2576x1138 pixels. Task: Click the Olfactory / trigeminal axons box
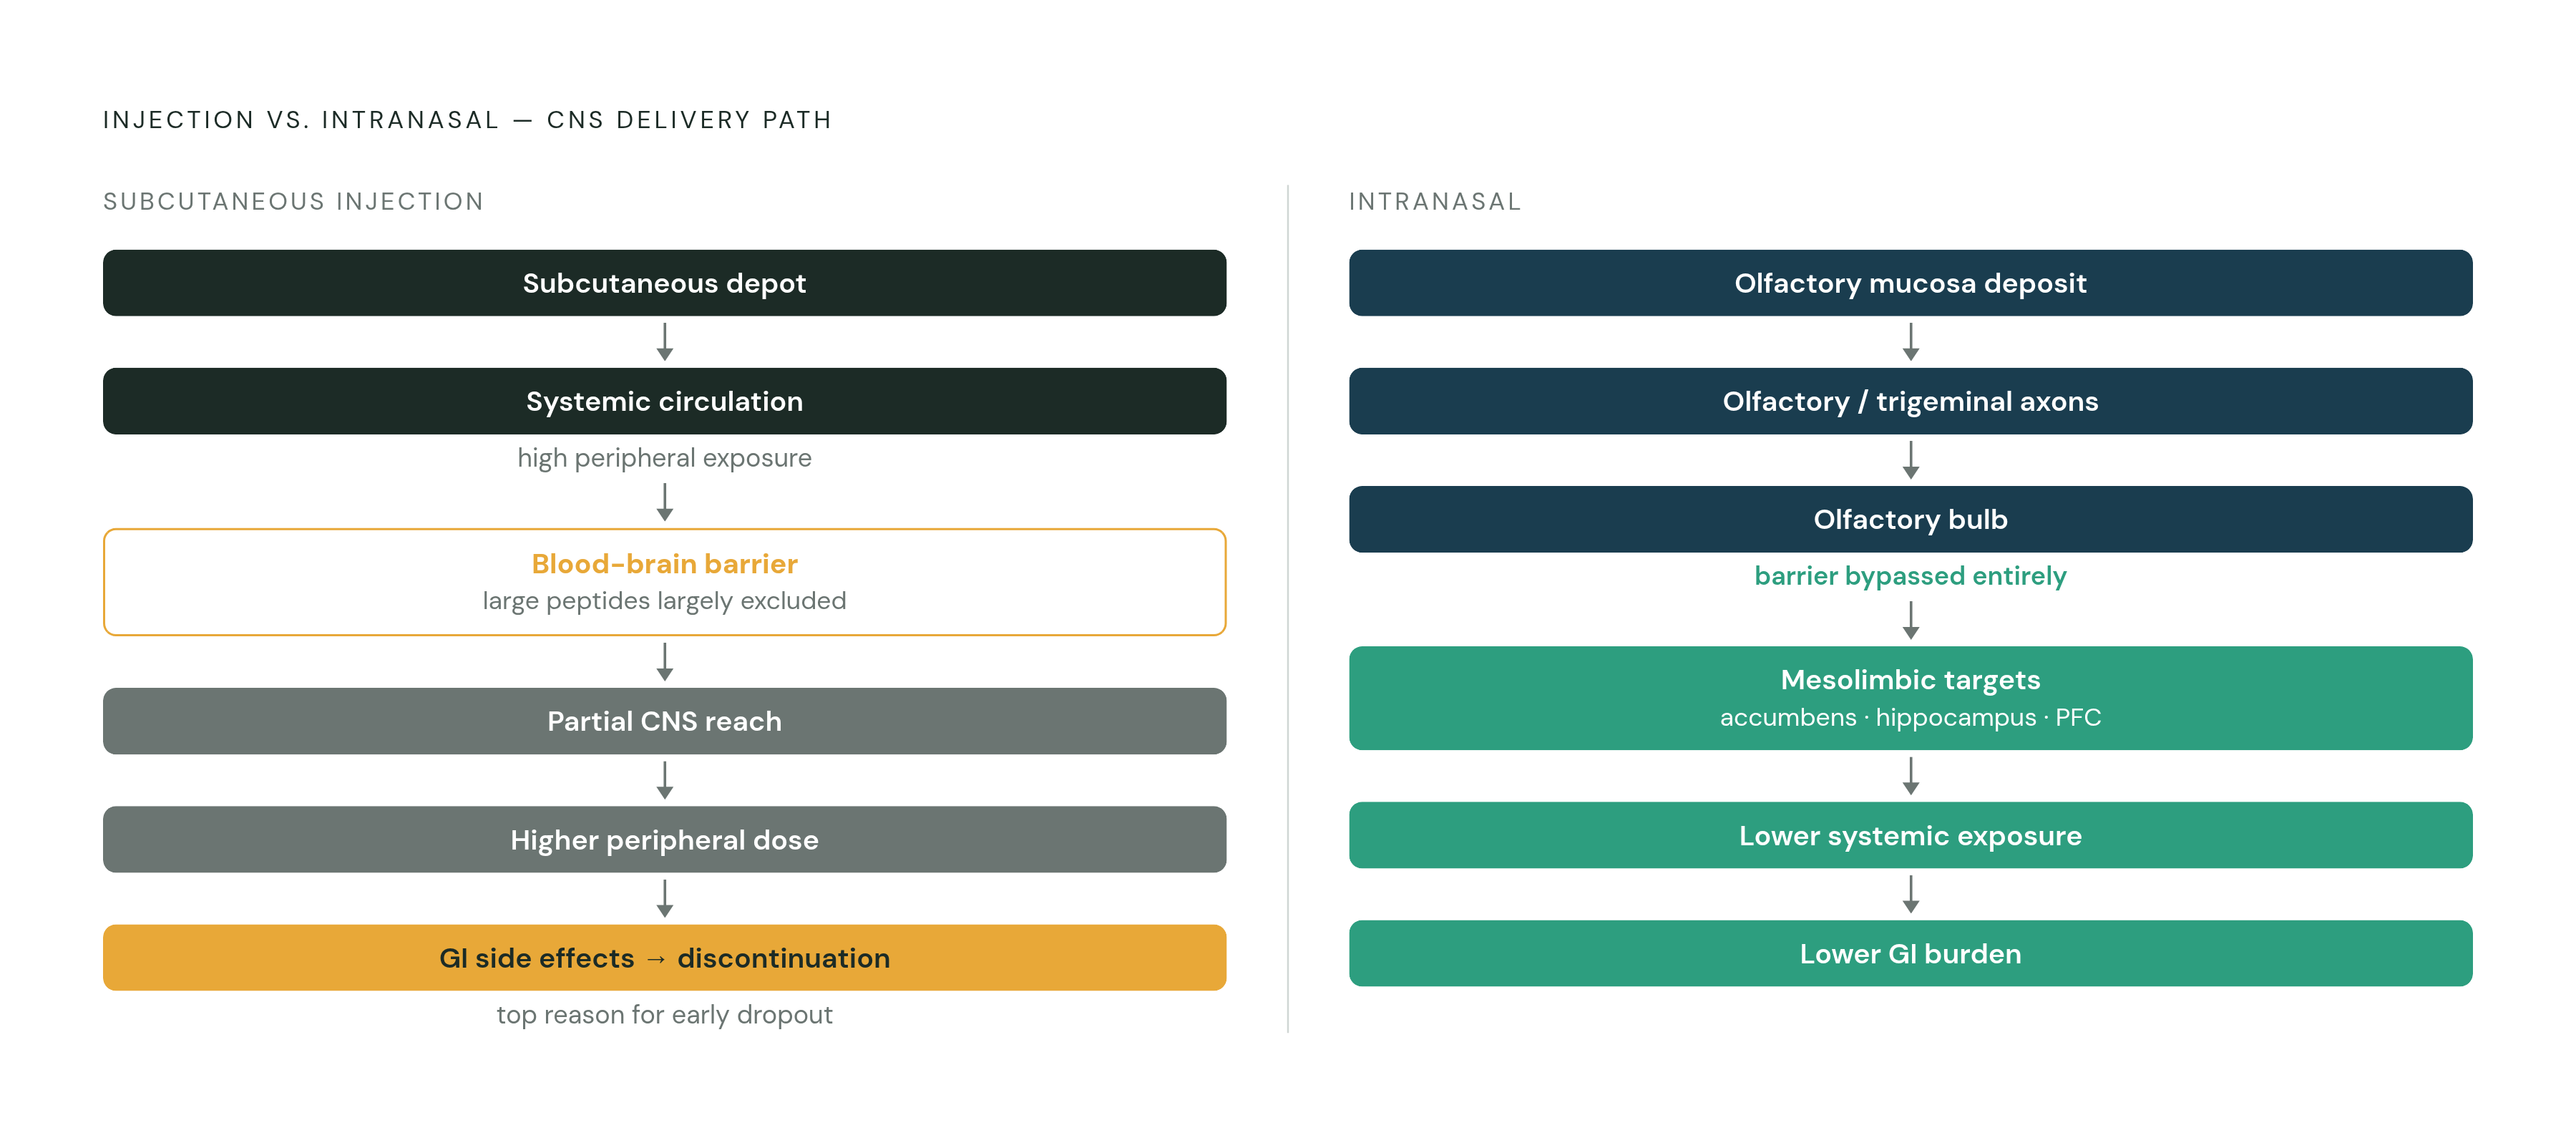pyautogui.click(x=1910, y=401)
